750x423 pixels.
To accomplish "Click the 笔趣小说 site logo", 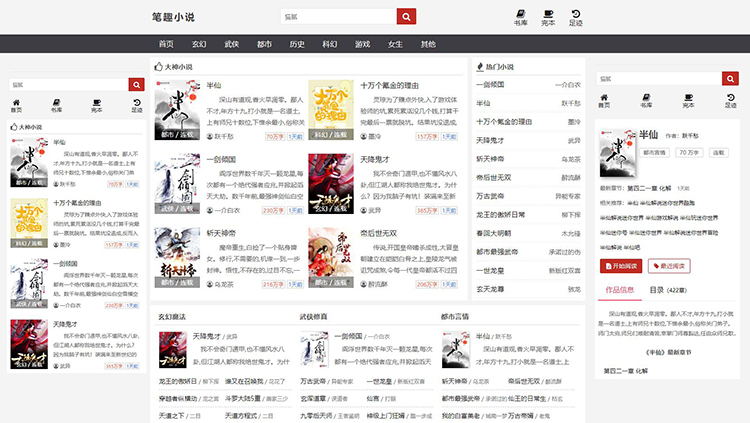I will tap(173, 17).
